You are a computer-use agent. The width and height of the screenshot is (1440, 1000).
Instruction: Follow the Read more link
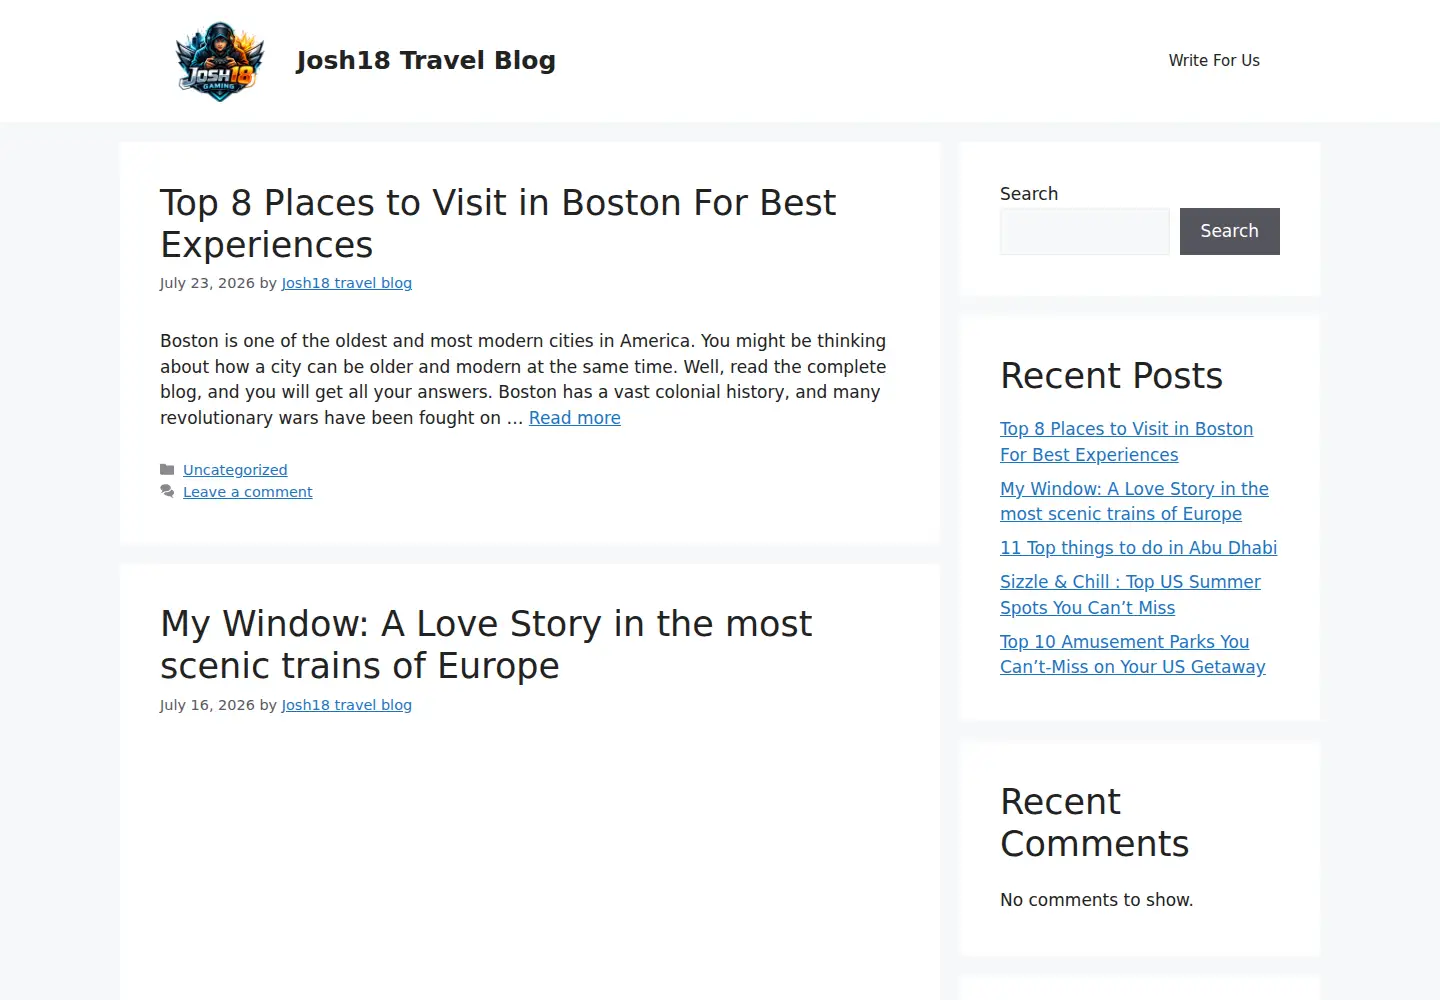point(575,418)
